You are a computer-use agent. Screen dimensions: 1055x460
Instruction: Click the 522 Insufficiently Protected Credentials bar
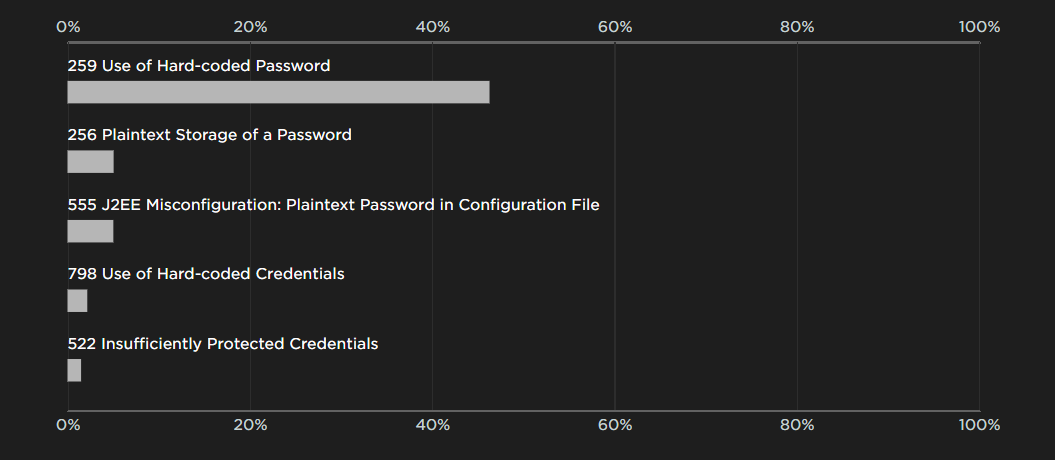coord(74,371)
